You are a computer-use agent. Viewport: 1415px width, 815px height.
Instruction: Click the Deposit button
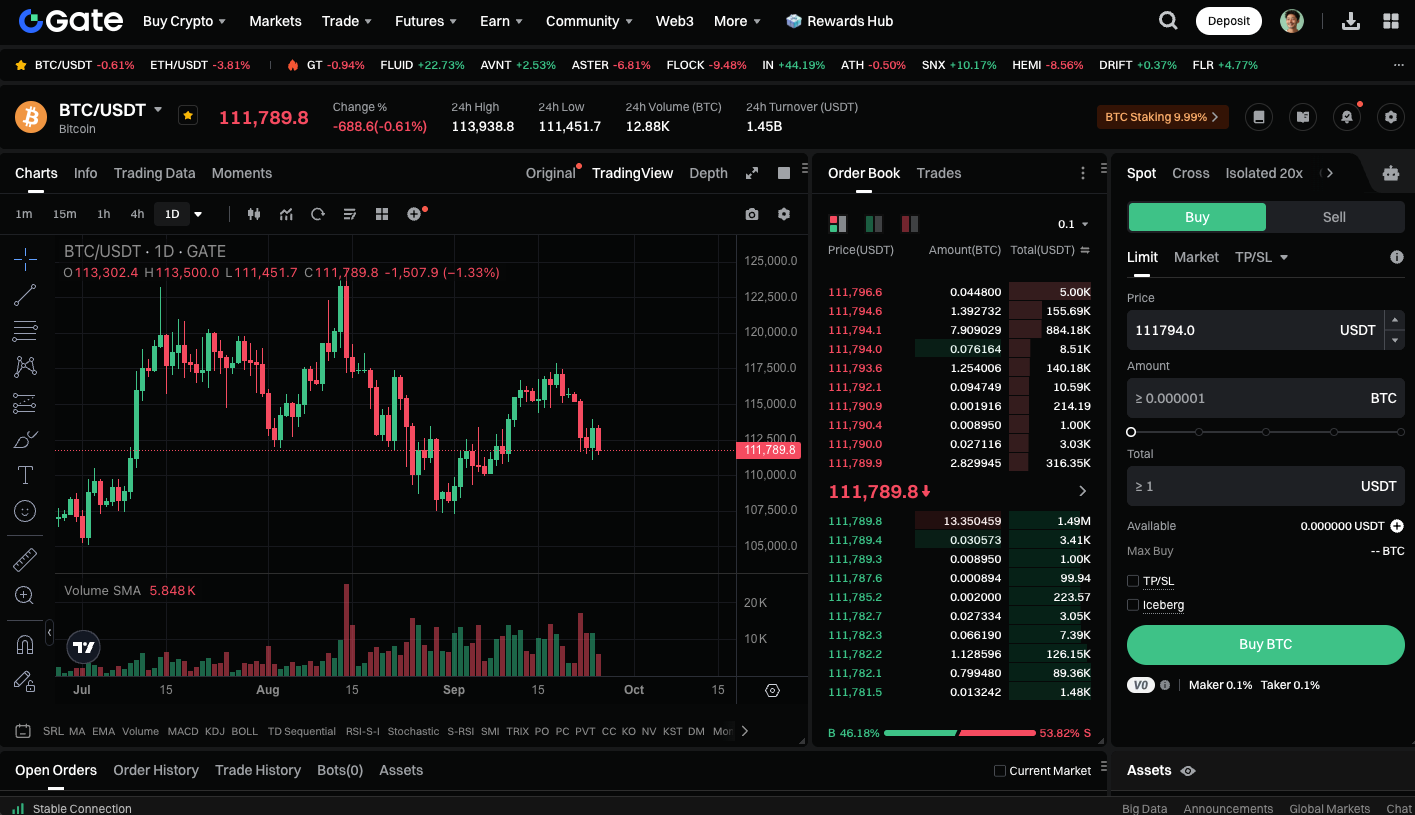pyautogui.click(x=1229, y=21)
